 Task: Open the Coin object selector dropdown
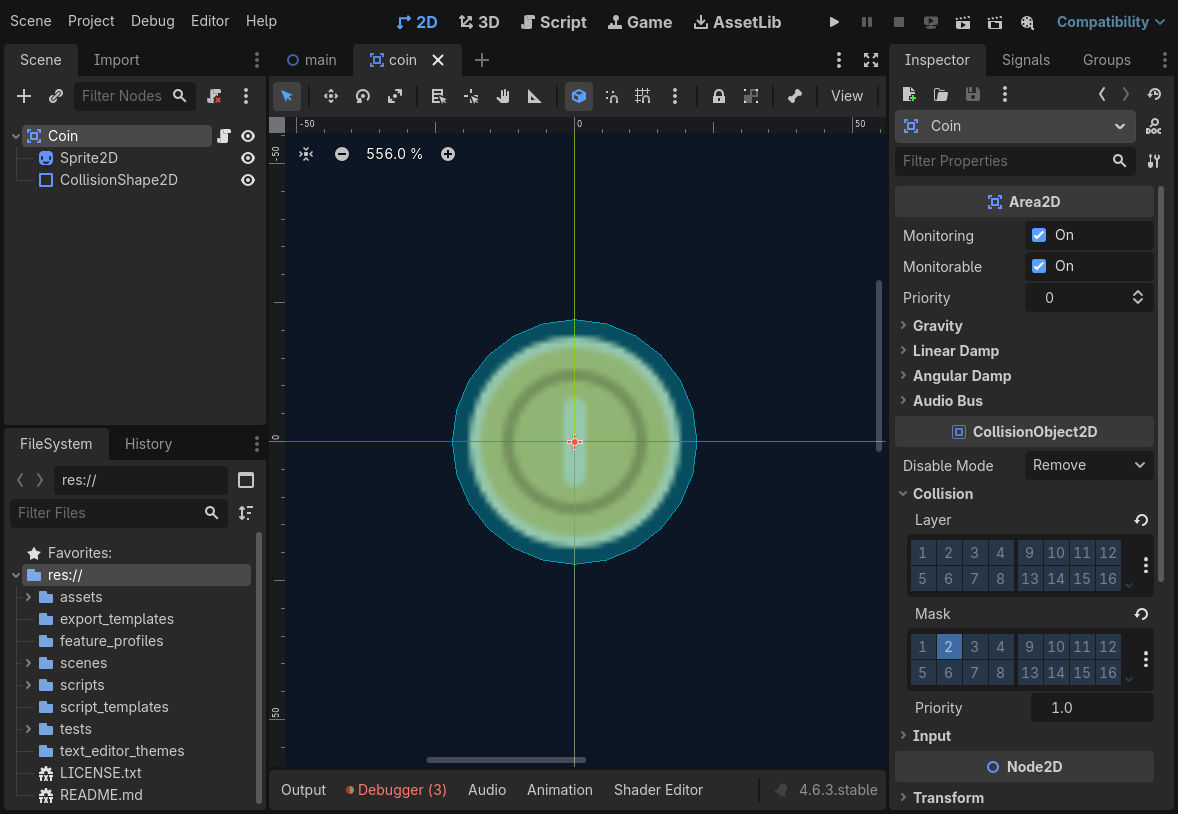coord(1015,126)
